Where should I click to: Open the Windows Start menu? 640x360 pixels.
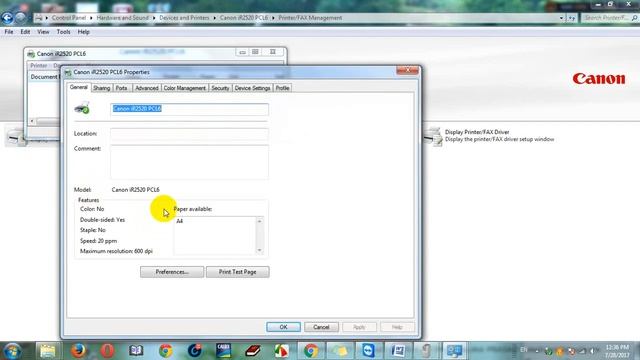pyautogui.click(x=12, y=351)
